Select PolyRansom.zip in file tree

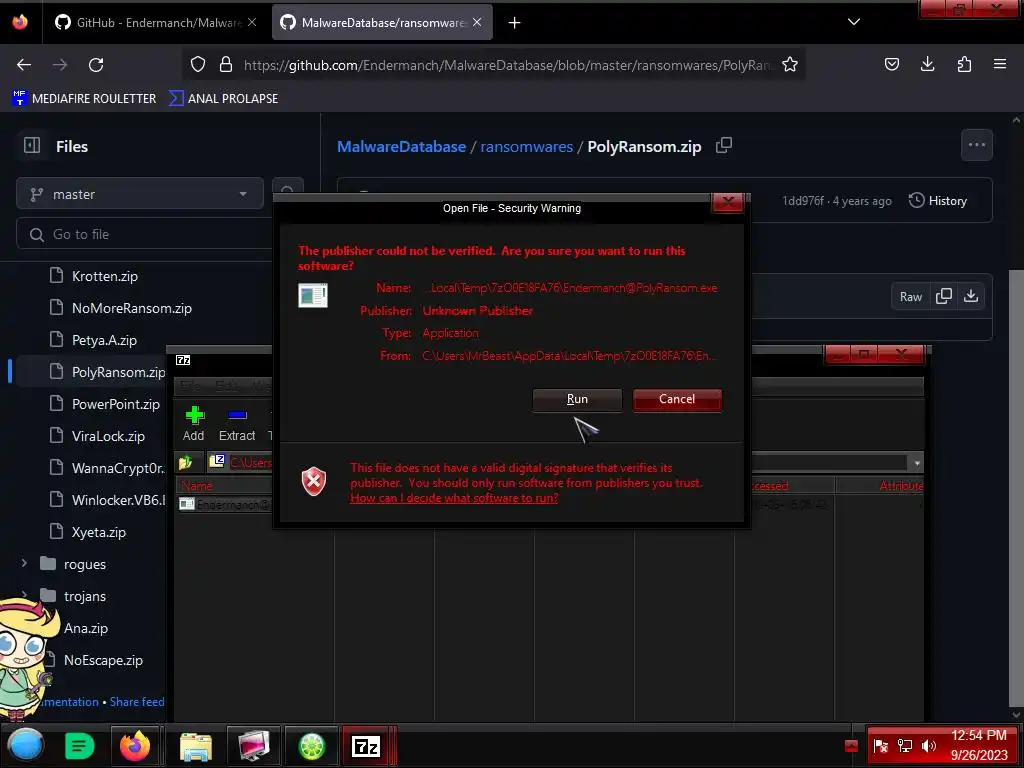pos(118,372)
